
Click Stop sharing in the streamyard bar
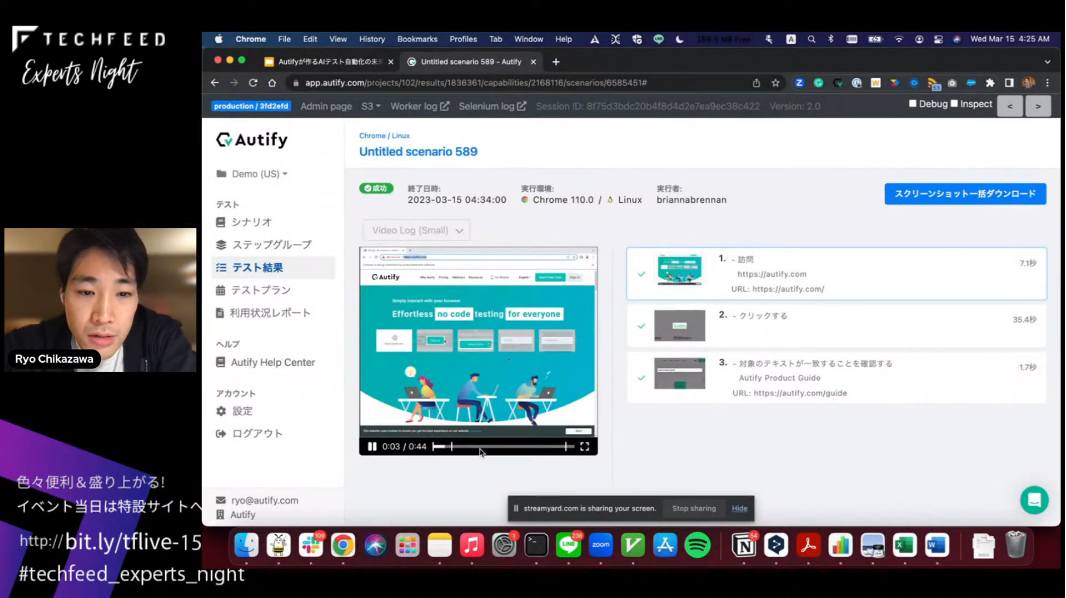[693, 508]
